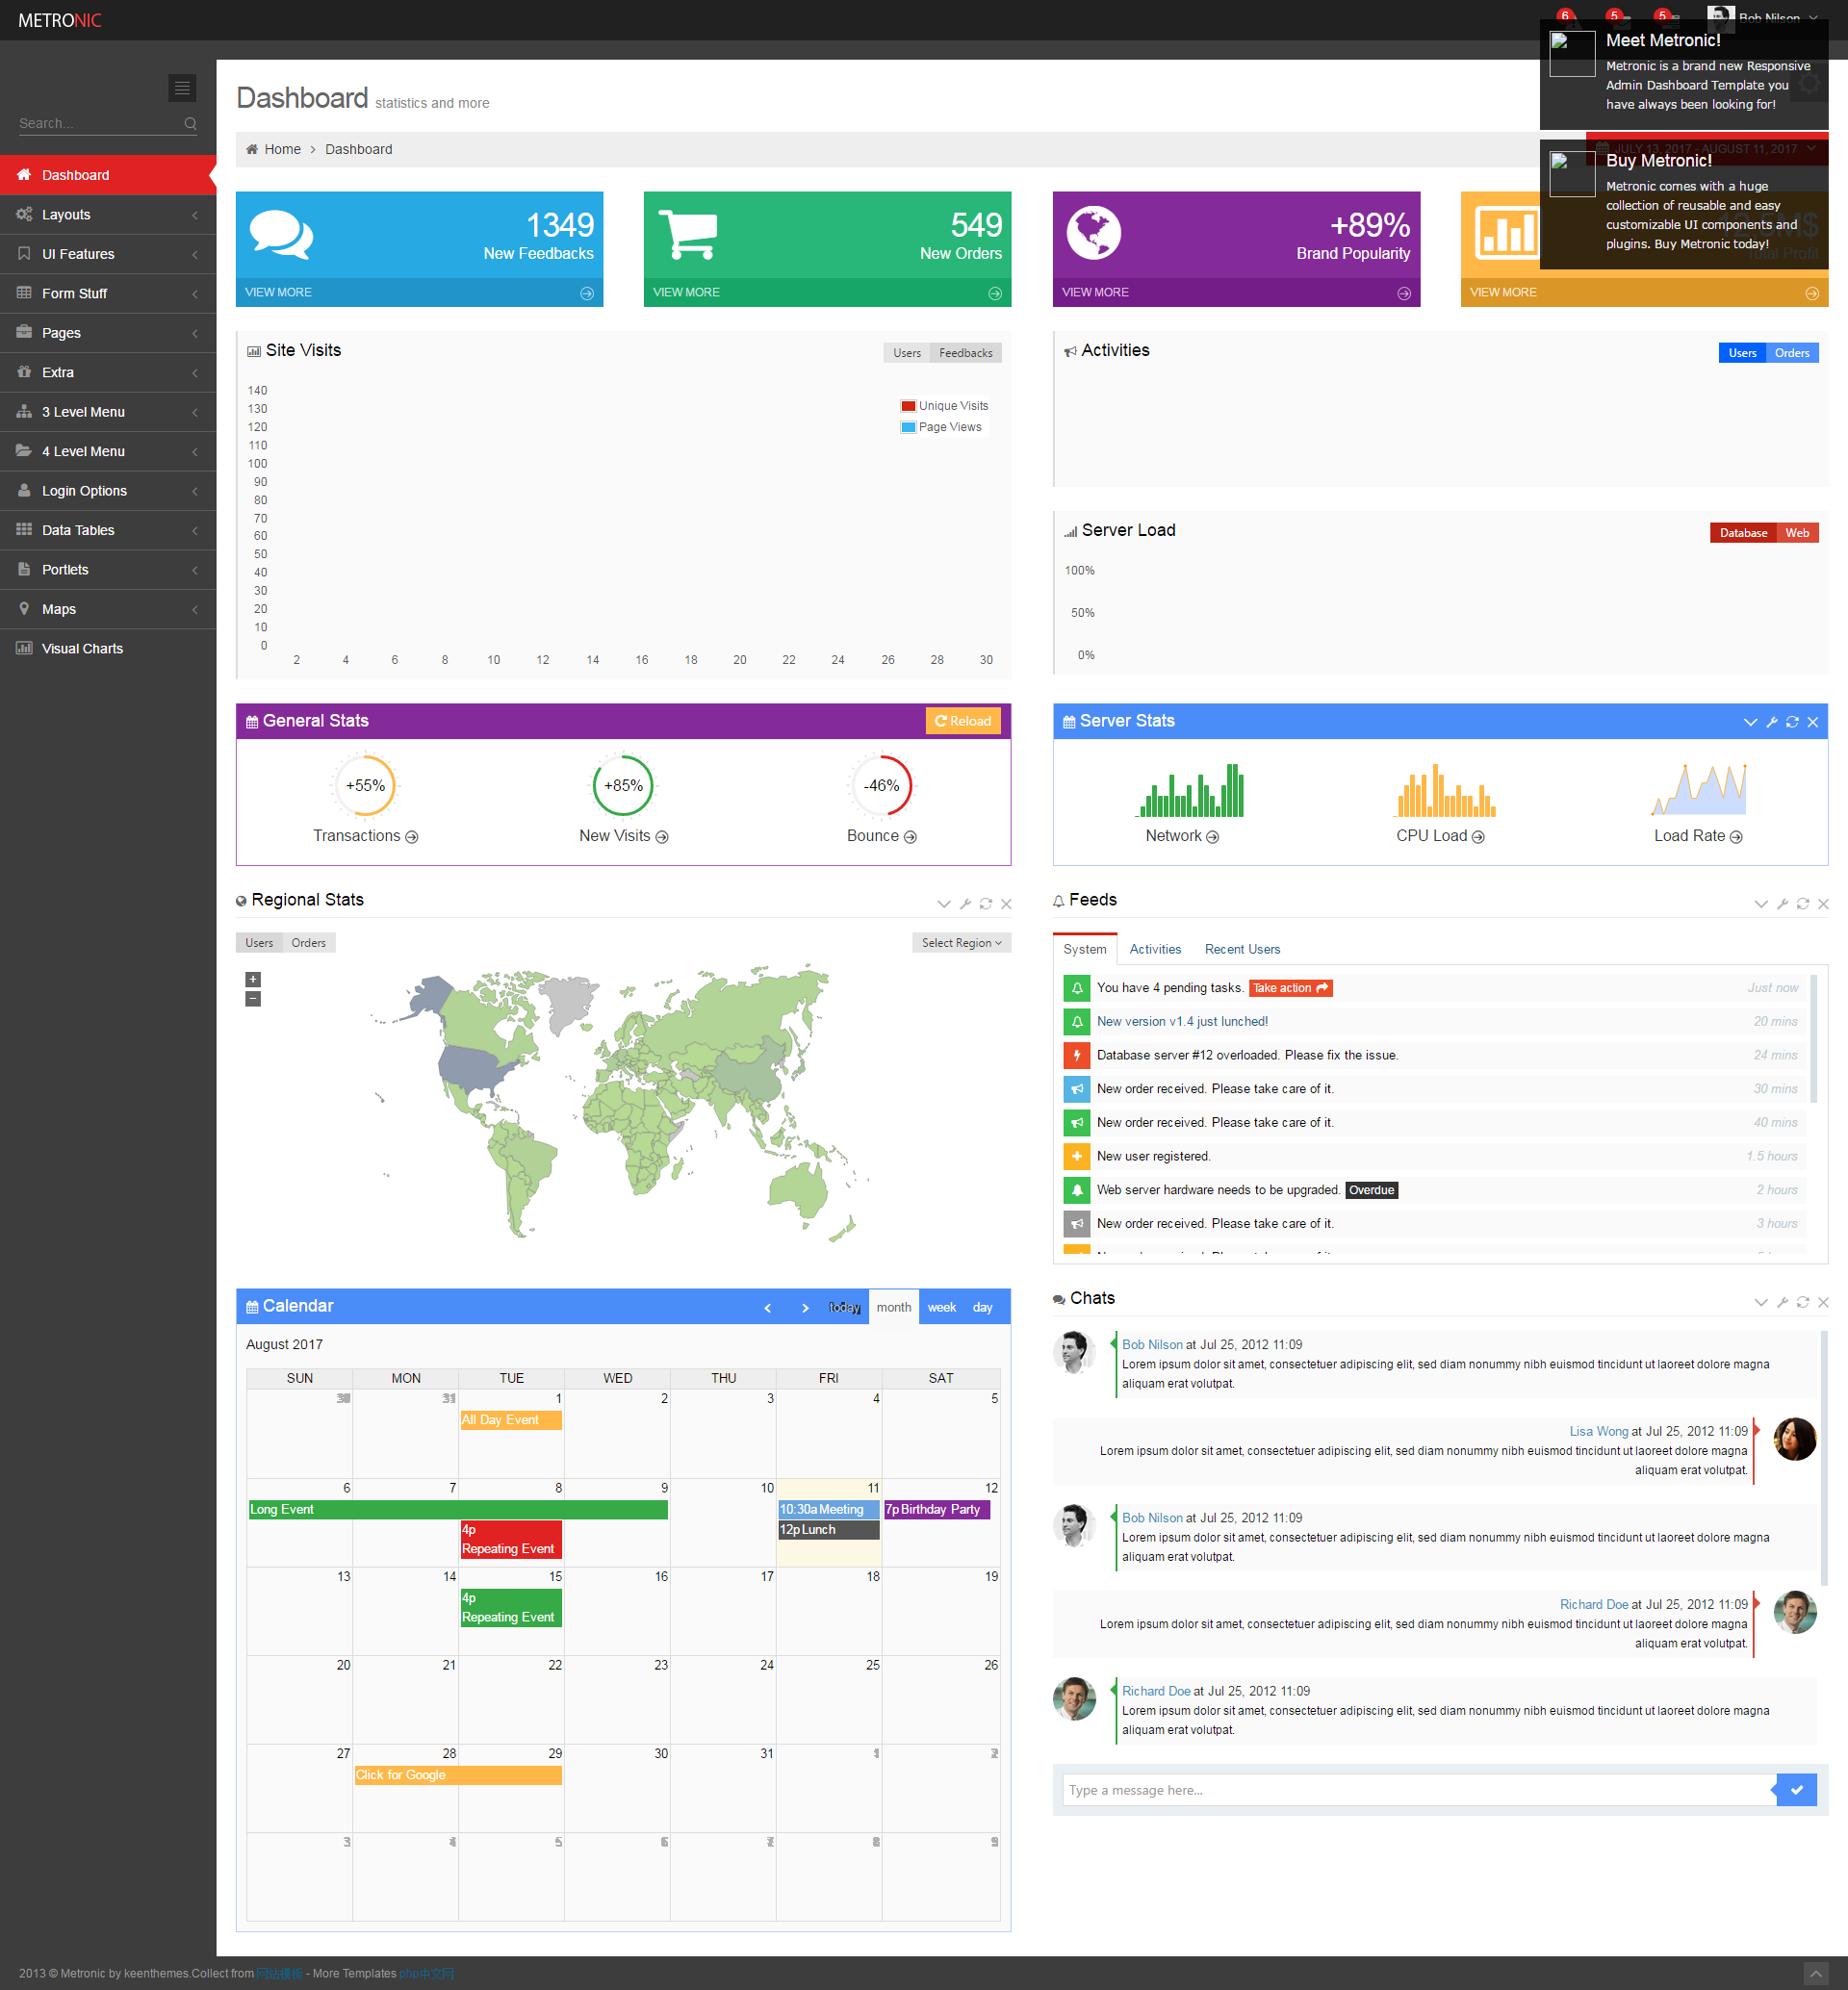Image resolution: width=1848 pixels, height=1990 pixels.
Task: Open the Dashboard sidebar item
Action: (x=108, y=175)
